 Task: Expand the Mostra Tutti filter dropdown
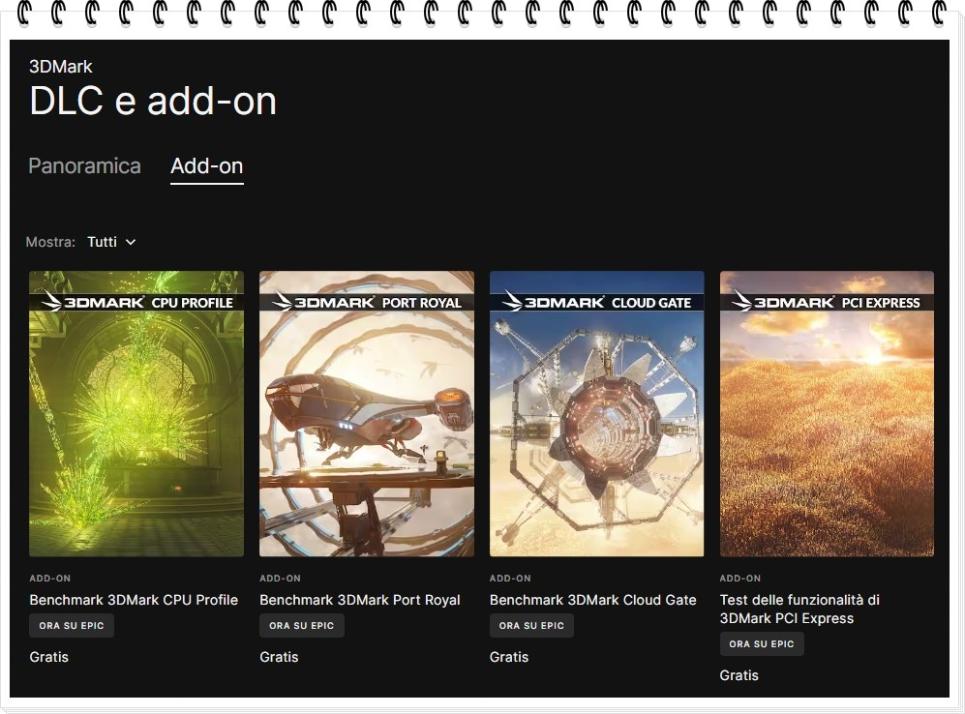(111, 242)
